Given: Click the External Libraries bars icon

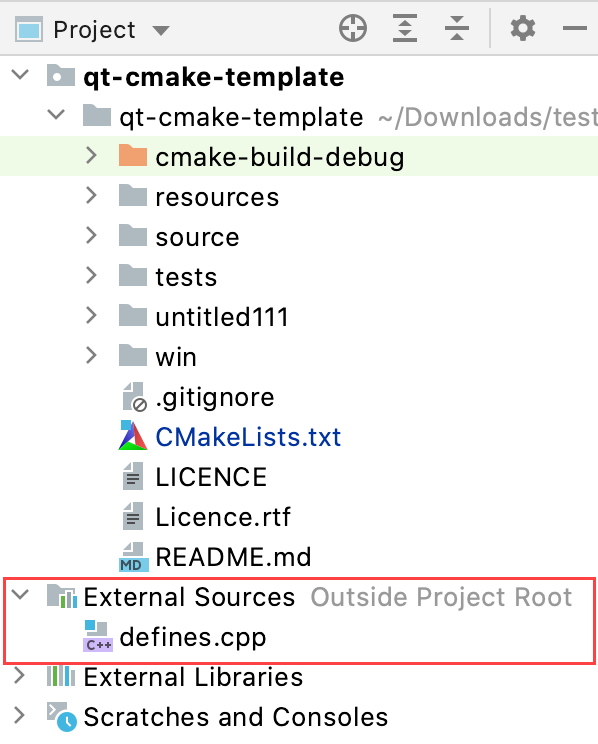Looking at the screenshot, I should [61, 676].
